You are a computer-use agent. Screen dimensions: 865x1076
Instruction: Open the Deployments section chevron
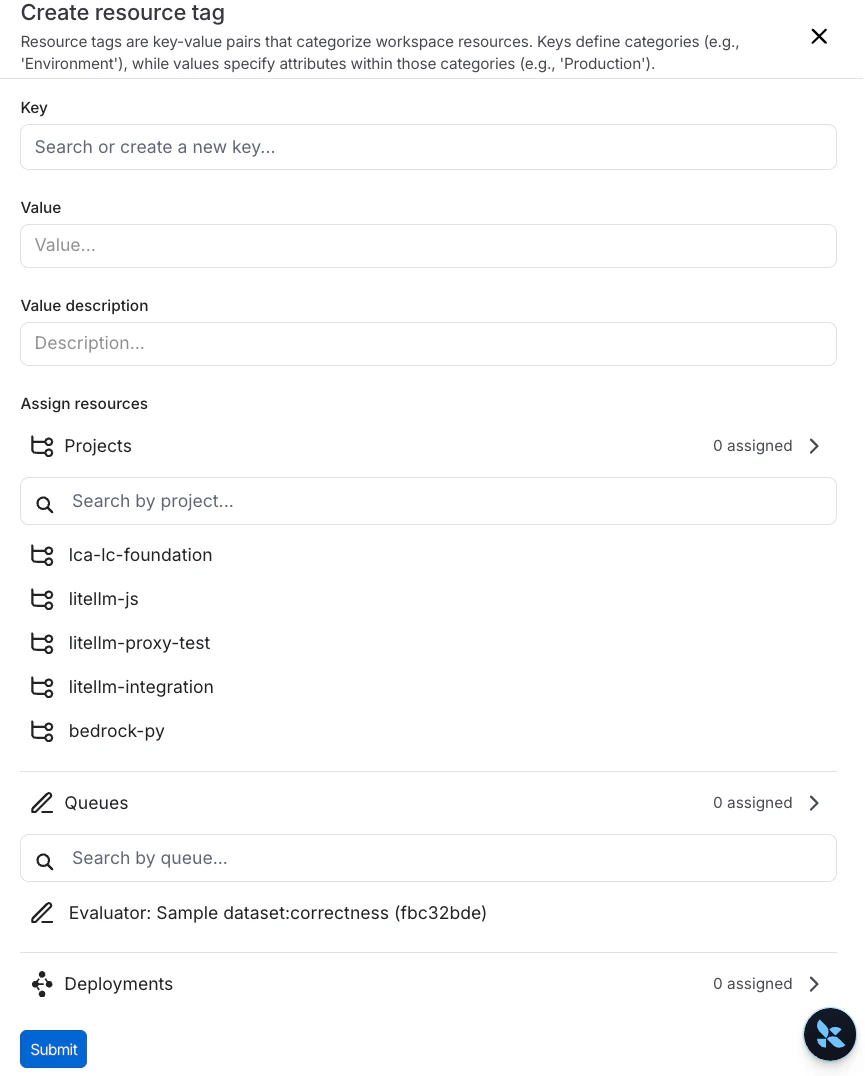(x=814, y=984)
